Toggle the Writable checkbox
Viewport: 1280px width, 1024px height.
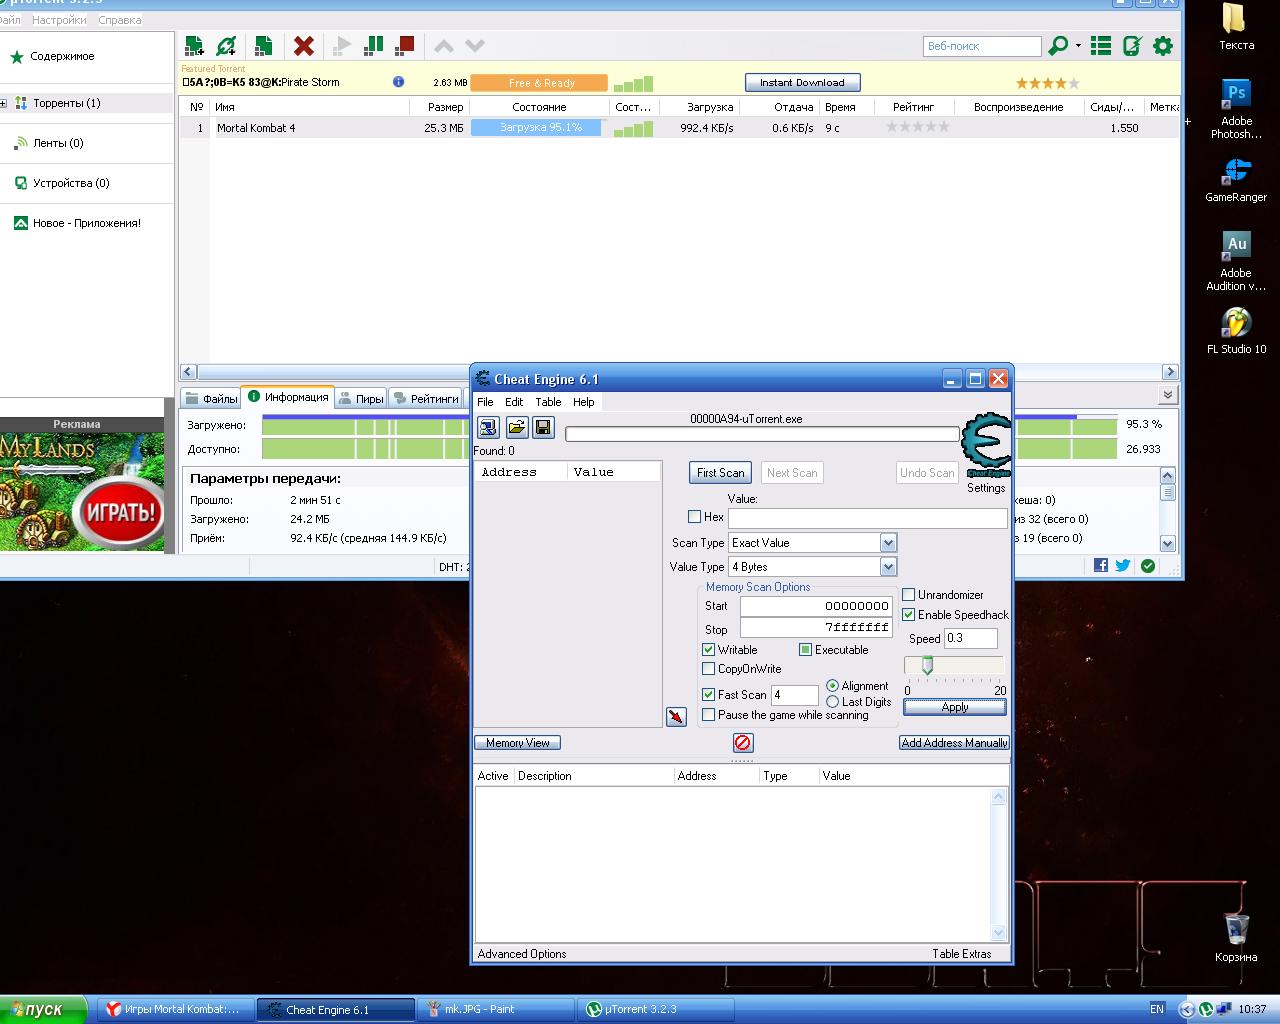[x=708, y=650]
